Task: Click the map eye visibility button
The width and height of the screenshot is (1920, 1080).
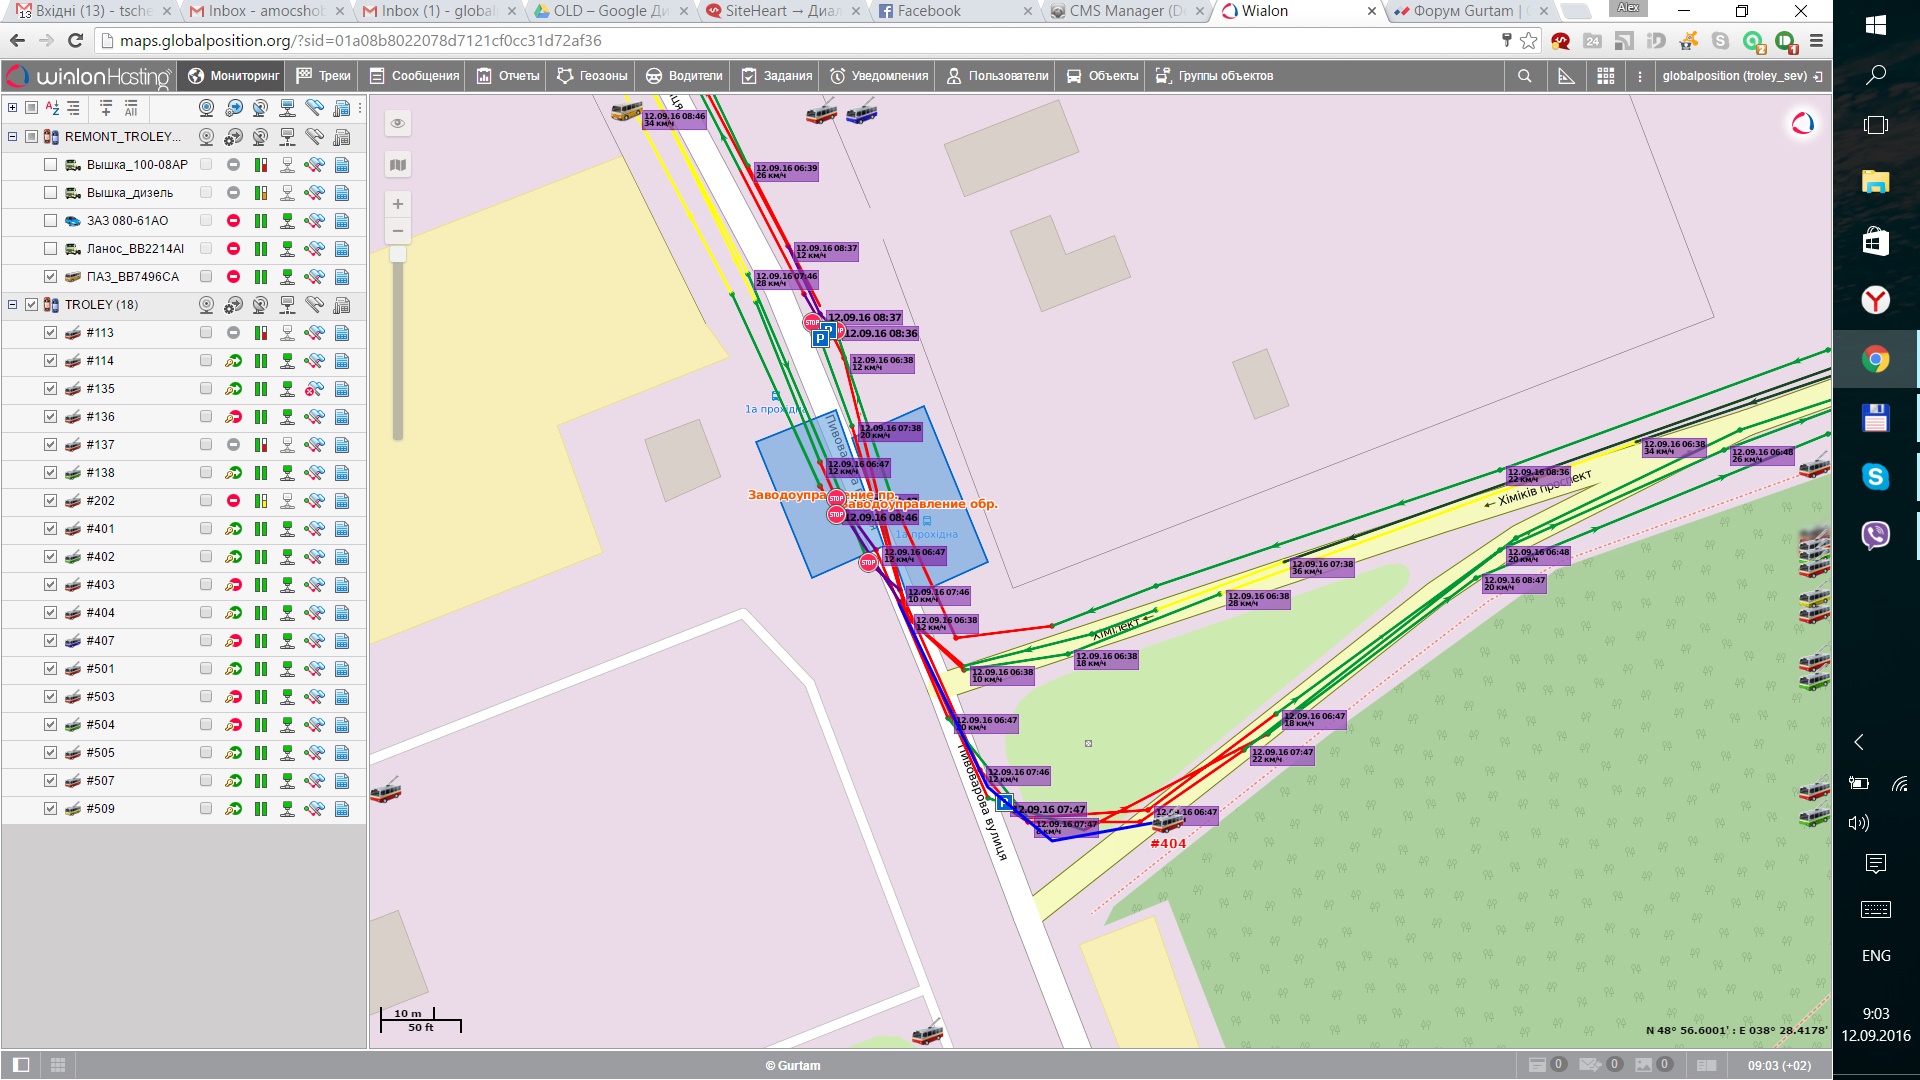Action: tap(398, 123)
